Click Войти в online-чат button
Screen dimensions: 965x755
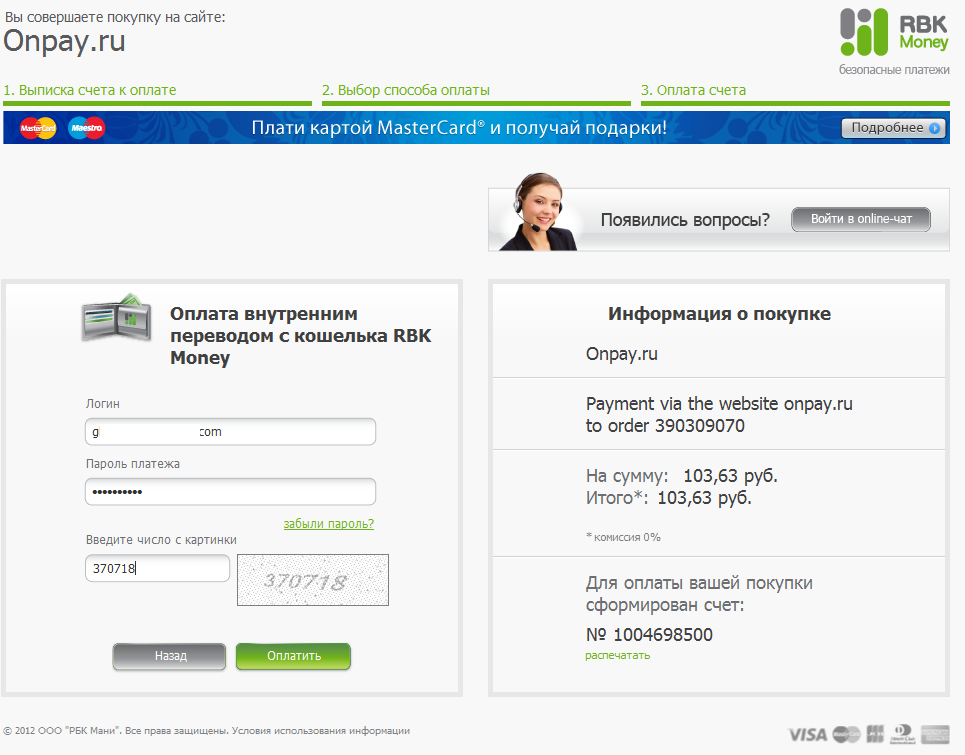click(860, 219)
